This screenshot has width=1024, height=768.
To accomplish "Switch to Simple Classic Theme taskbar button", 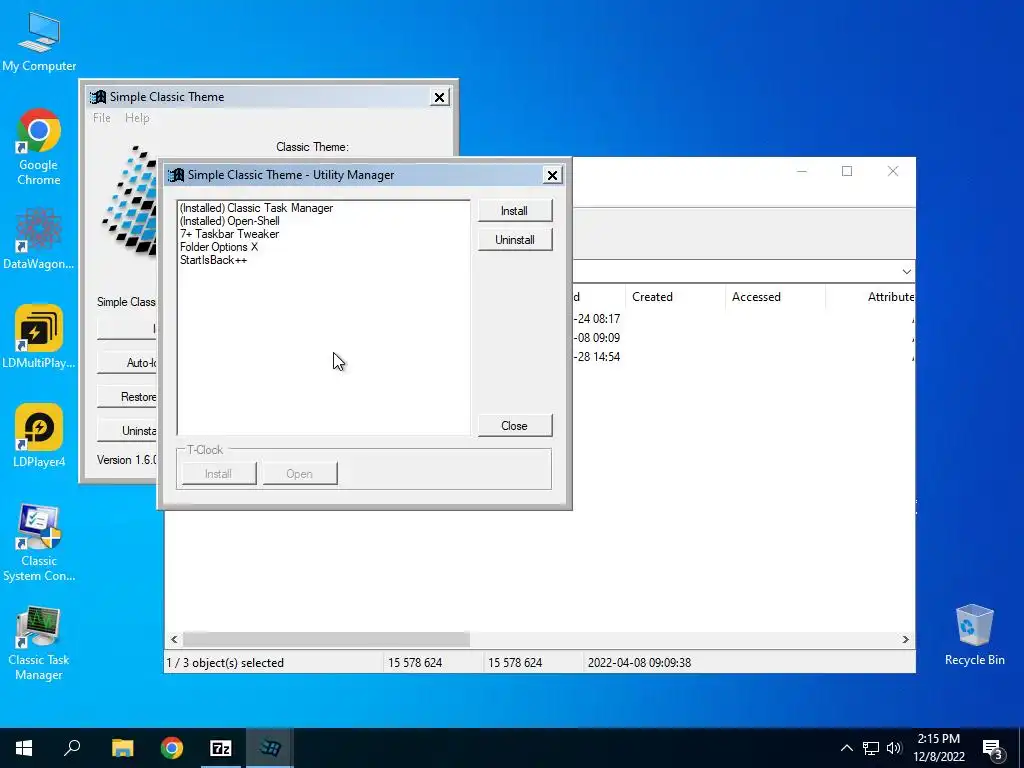I will (270, 748).
